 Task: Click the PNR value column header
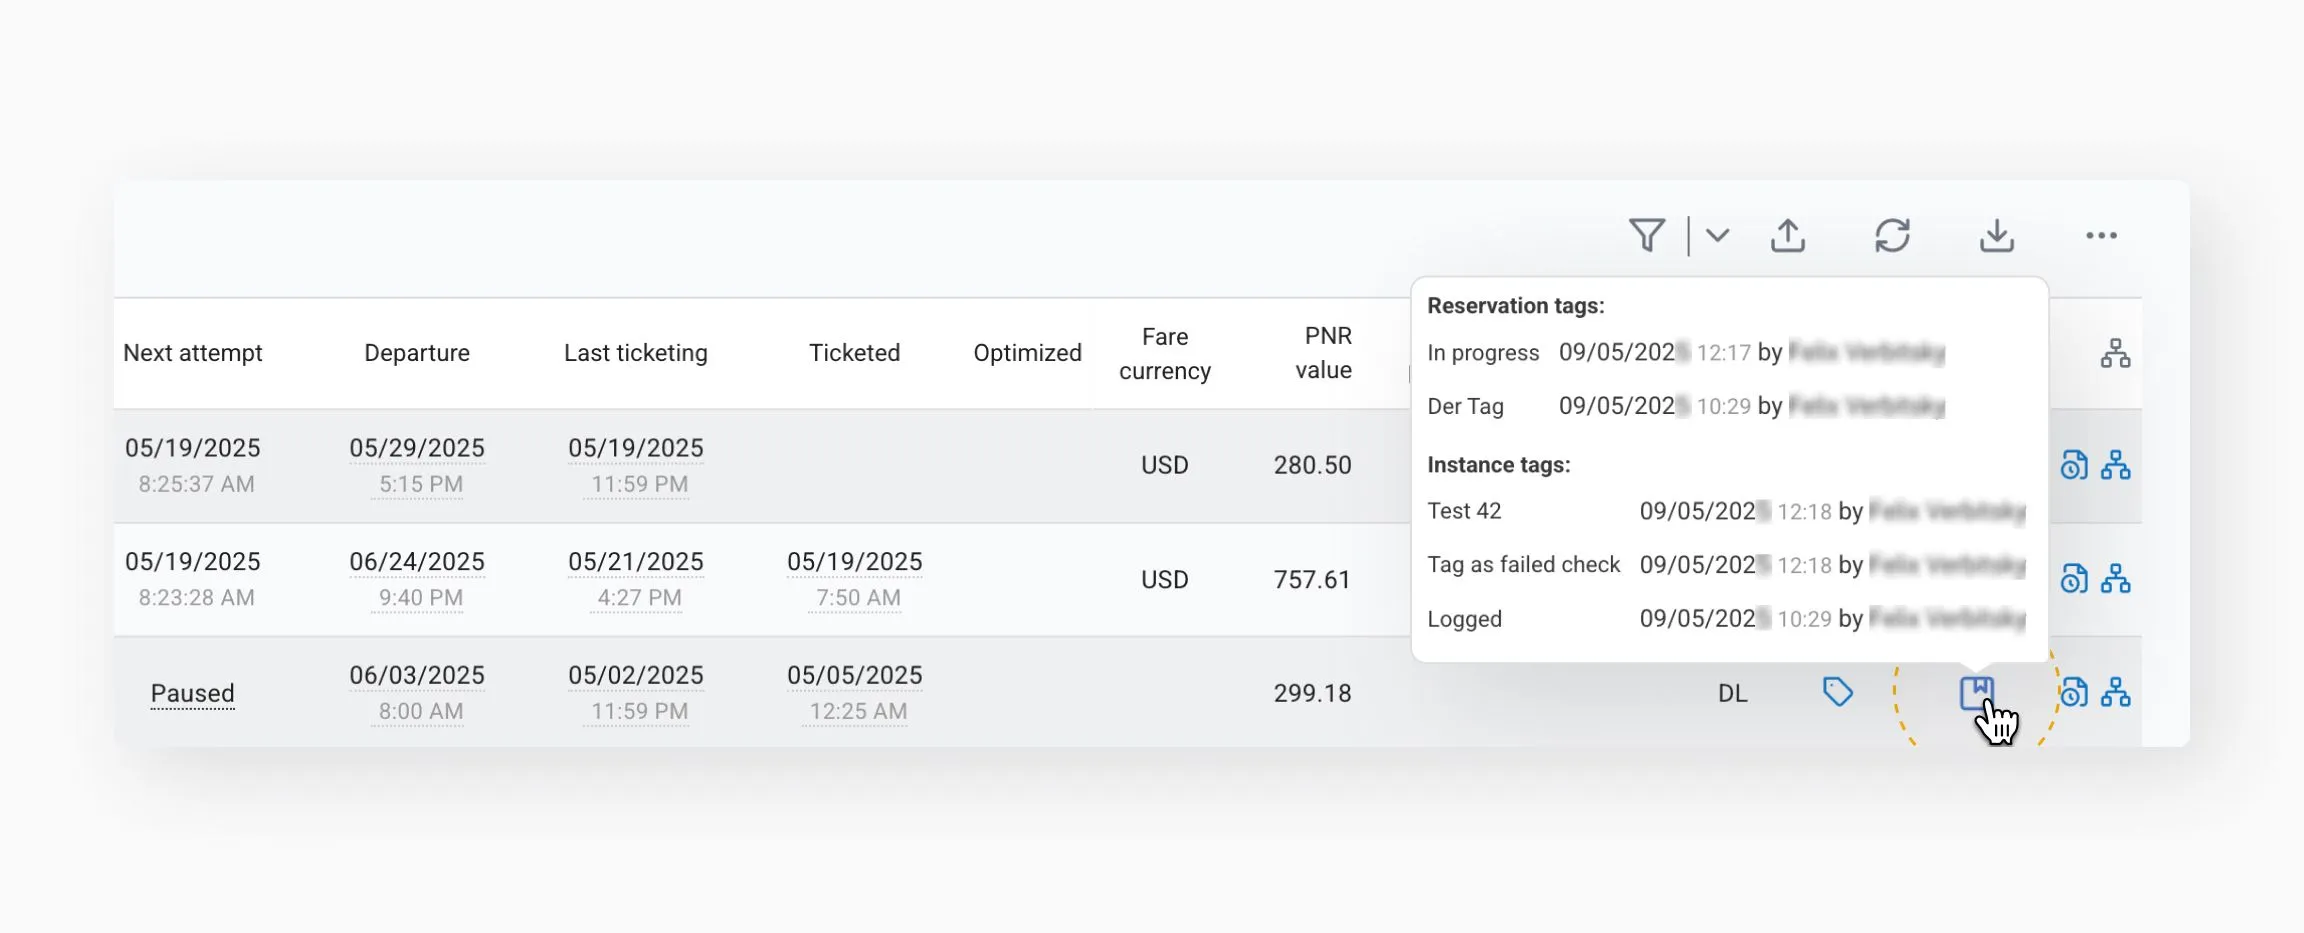[1323, 353]
